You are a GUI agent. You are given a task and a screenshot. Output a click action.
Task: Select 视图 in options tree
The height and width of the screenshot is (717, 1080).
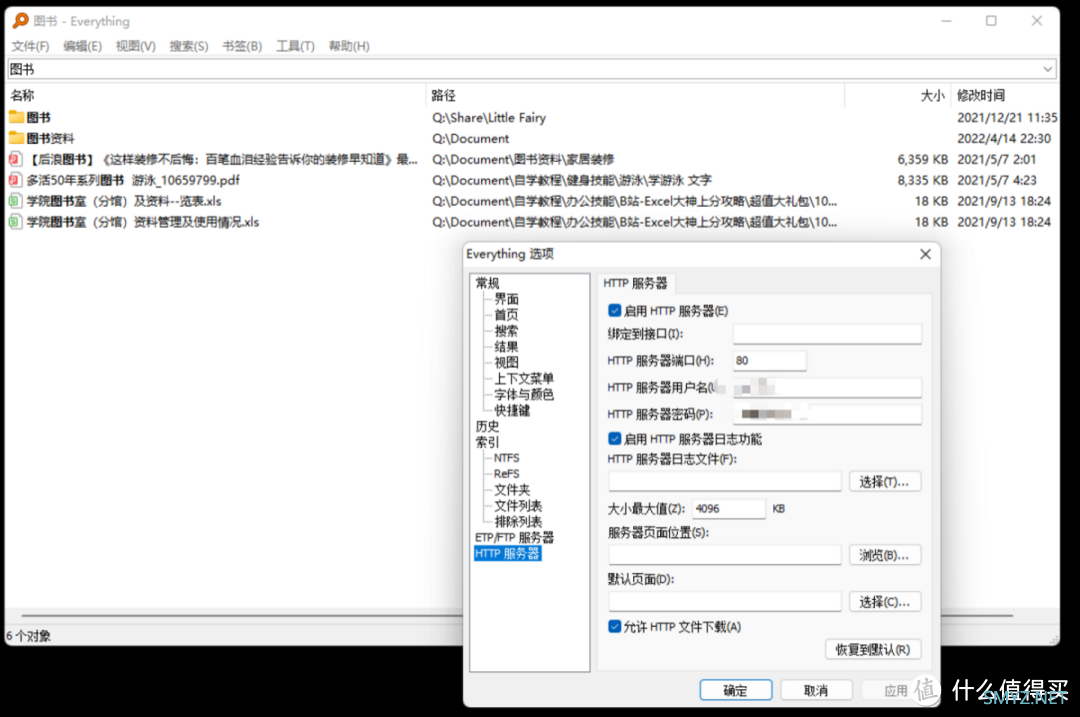[506, 362]
